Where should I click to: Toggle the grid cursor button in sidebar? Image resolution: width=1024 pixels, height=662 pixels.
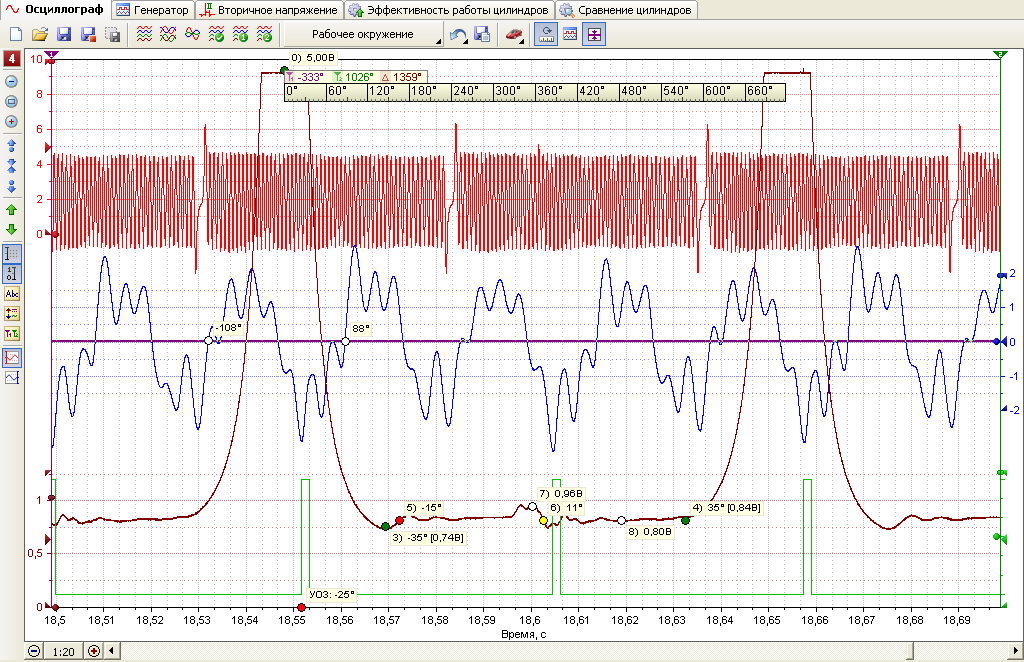[12, 253]
